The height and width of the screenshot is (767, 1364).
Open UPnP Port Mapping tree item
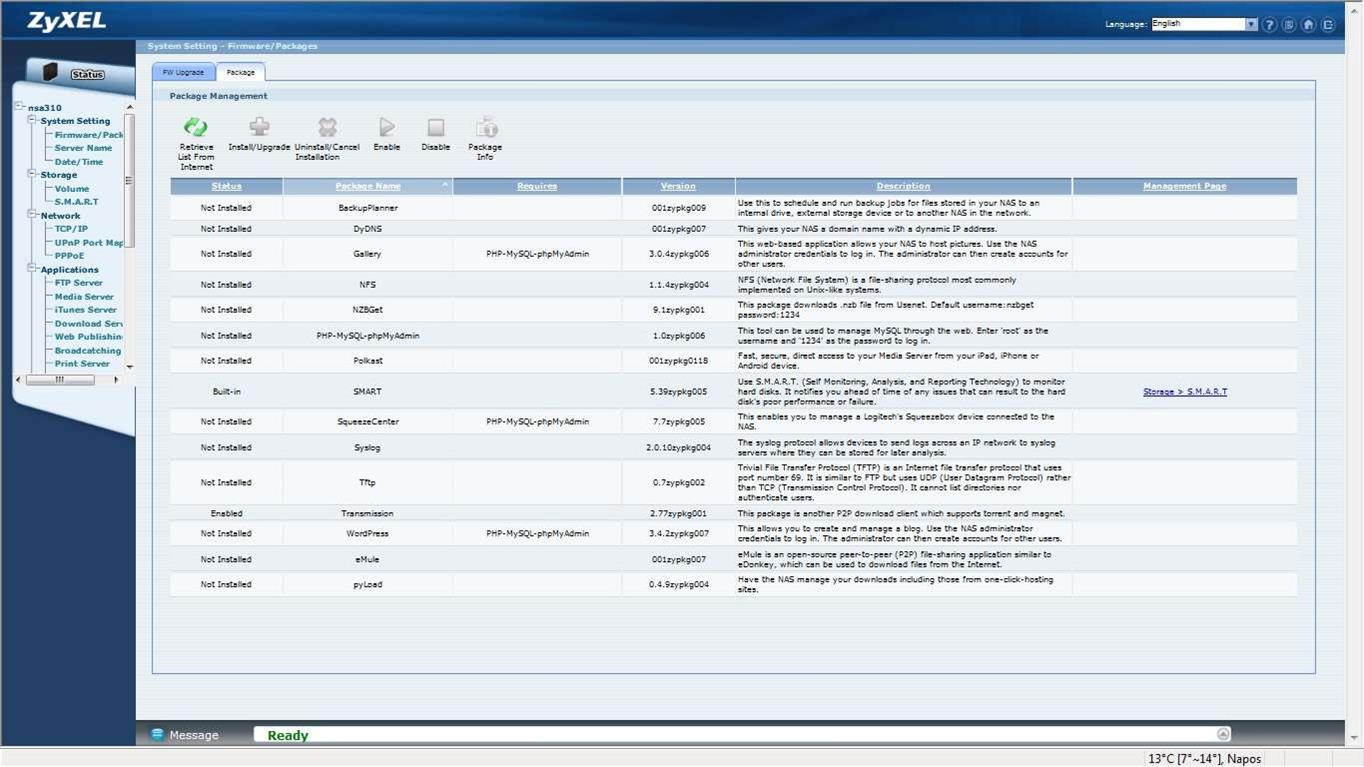point(88,242)
